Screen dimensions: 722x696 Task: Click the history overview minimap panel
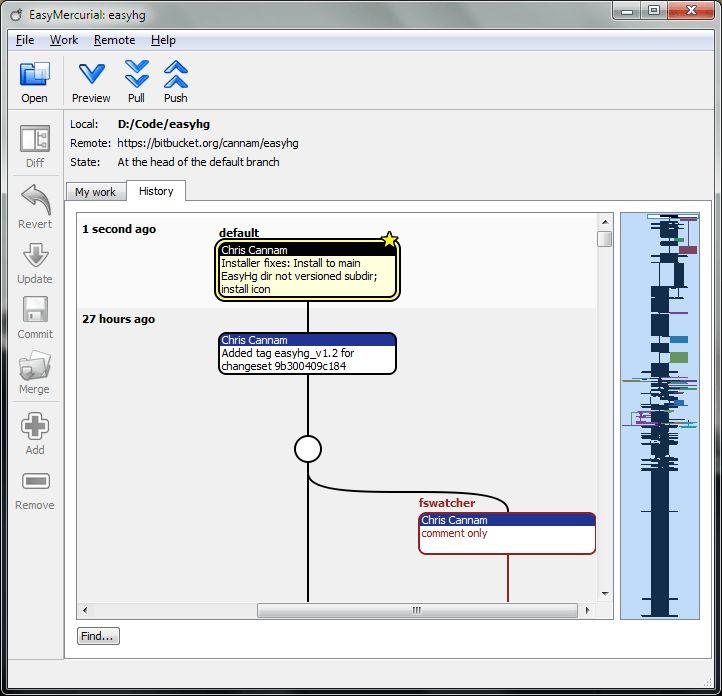(x=659, y=415)
